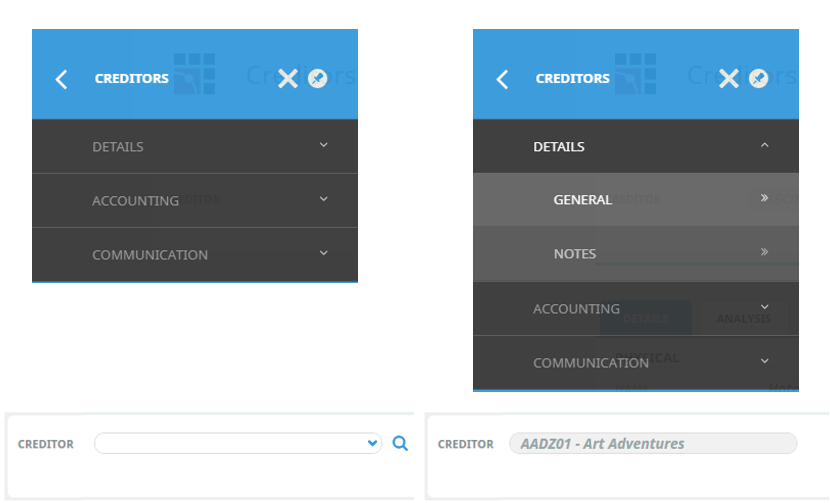Click double-arrow icon beside General
This screenshot has width=830, height=503.
(764, 199)
